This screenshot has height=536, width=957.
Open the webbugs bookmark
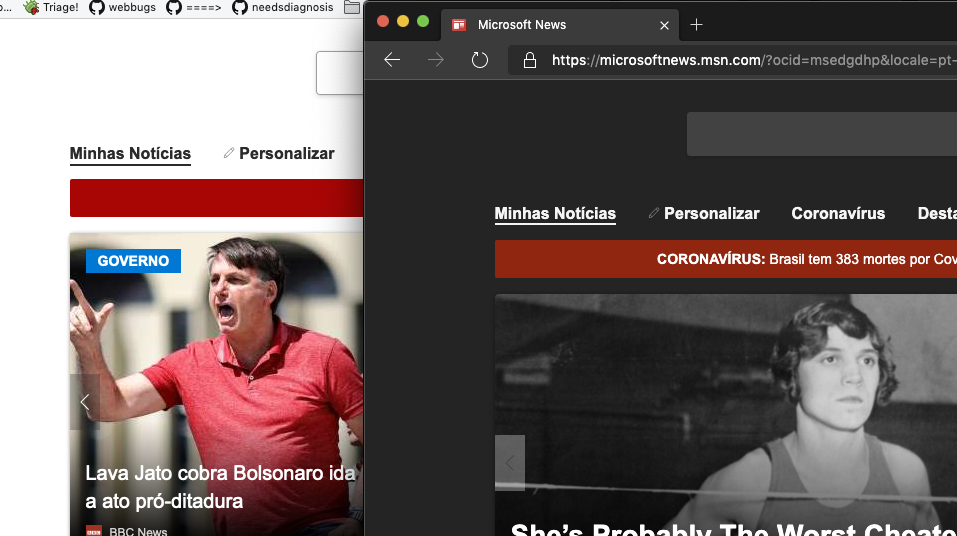(122, 7)
